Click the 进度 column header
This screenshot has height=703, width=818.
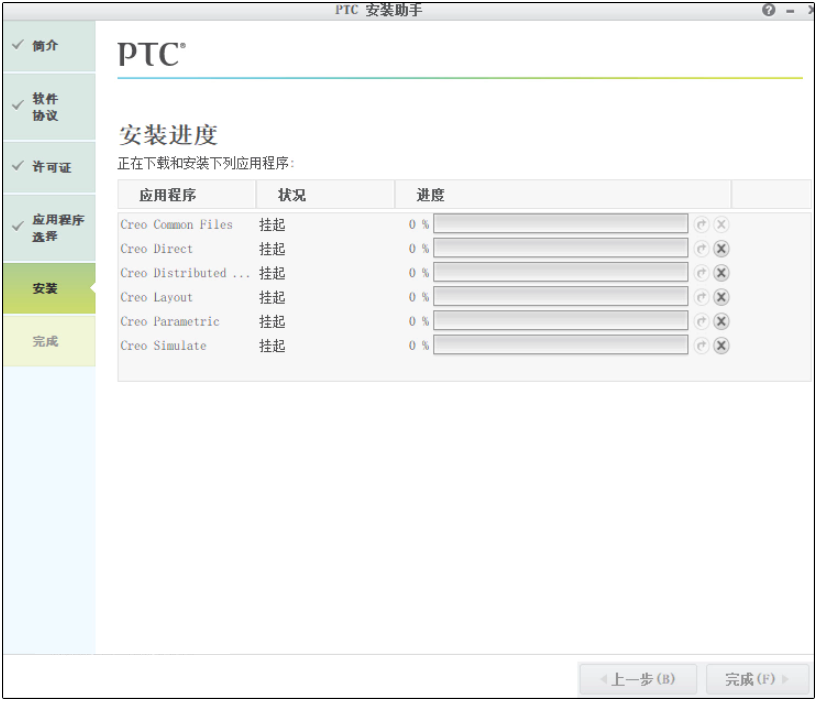point(562,195)
